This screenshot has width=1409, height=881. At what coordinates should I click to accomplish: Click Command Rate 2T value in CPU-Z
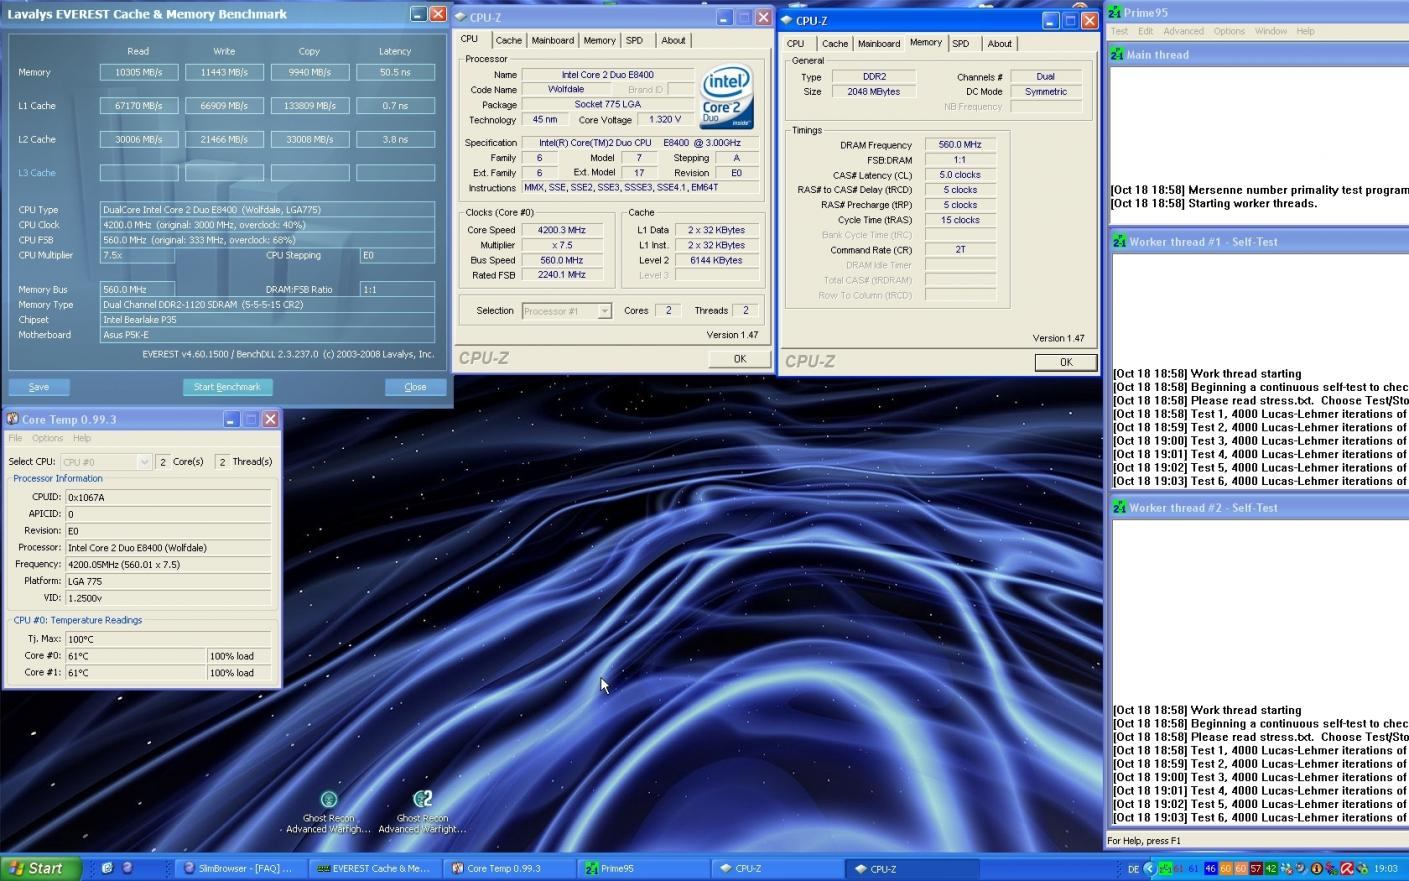point(959,249)
